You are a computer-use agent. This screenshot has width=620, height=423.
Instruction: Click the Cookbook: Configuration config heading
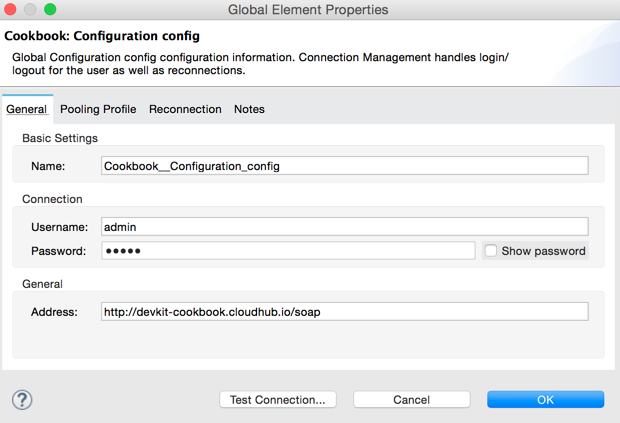click(x=102, y=36)
